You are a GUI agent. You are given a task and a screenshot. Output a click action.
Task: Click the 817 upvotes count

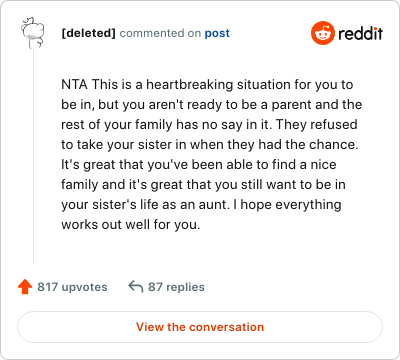(72, 287)
